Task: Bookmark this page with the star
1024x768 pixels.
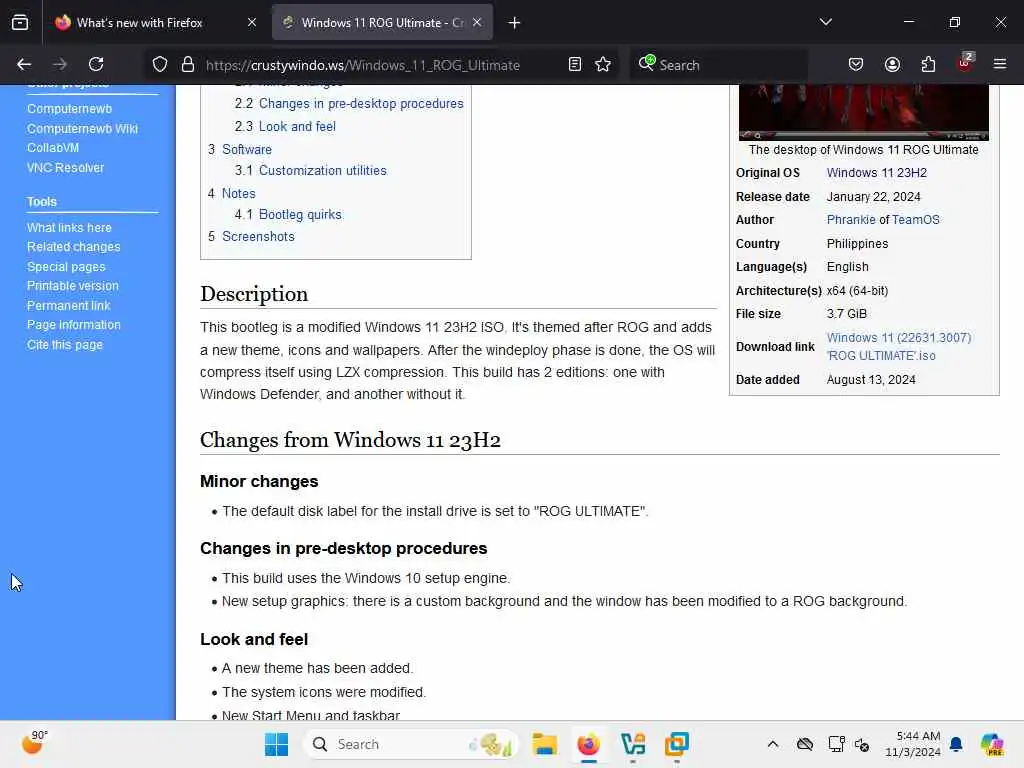Action: tap(603, 64)
